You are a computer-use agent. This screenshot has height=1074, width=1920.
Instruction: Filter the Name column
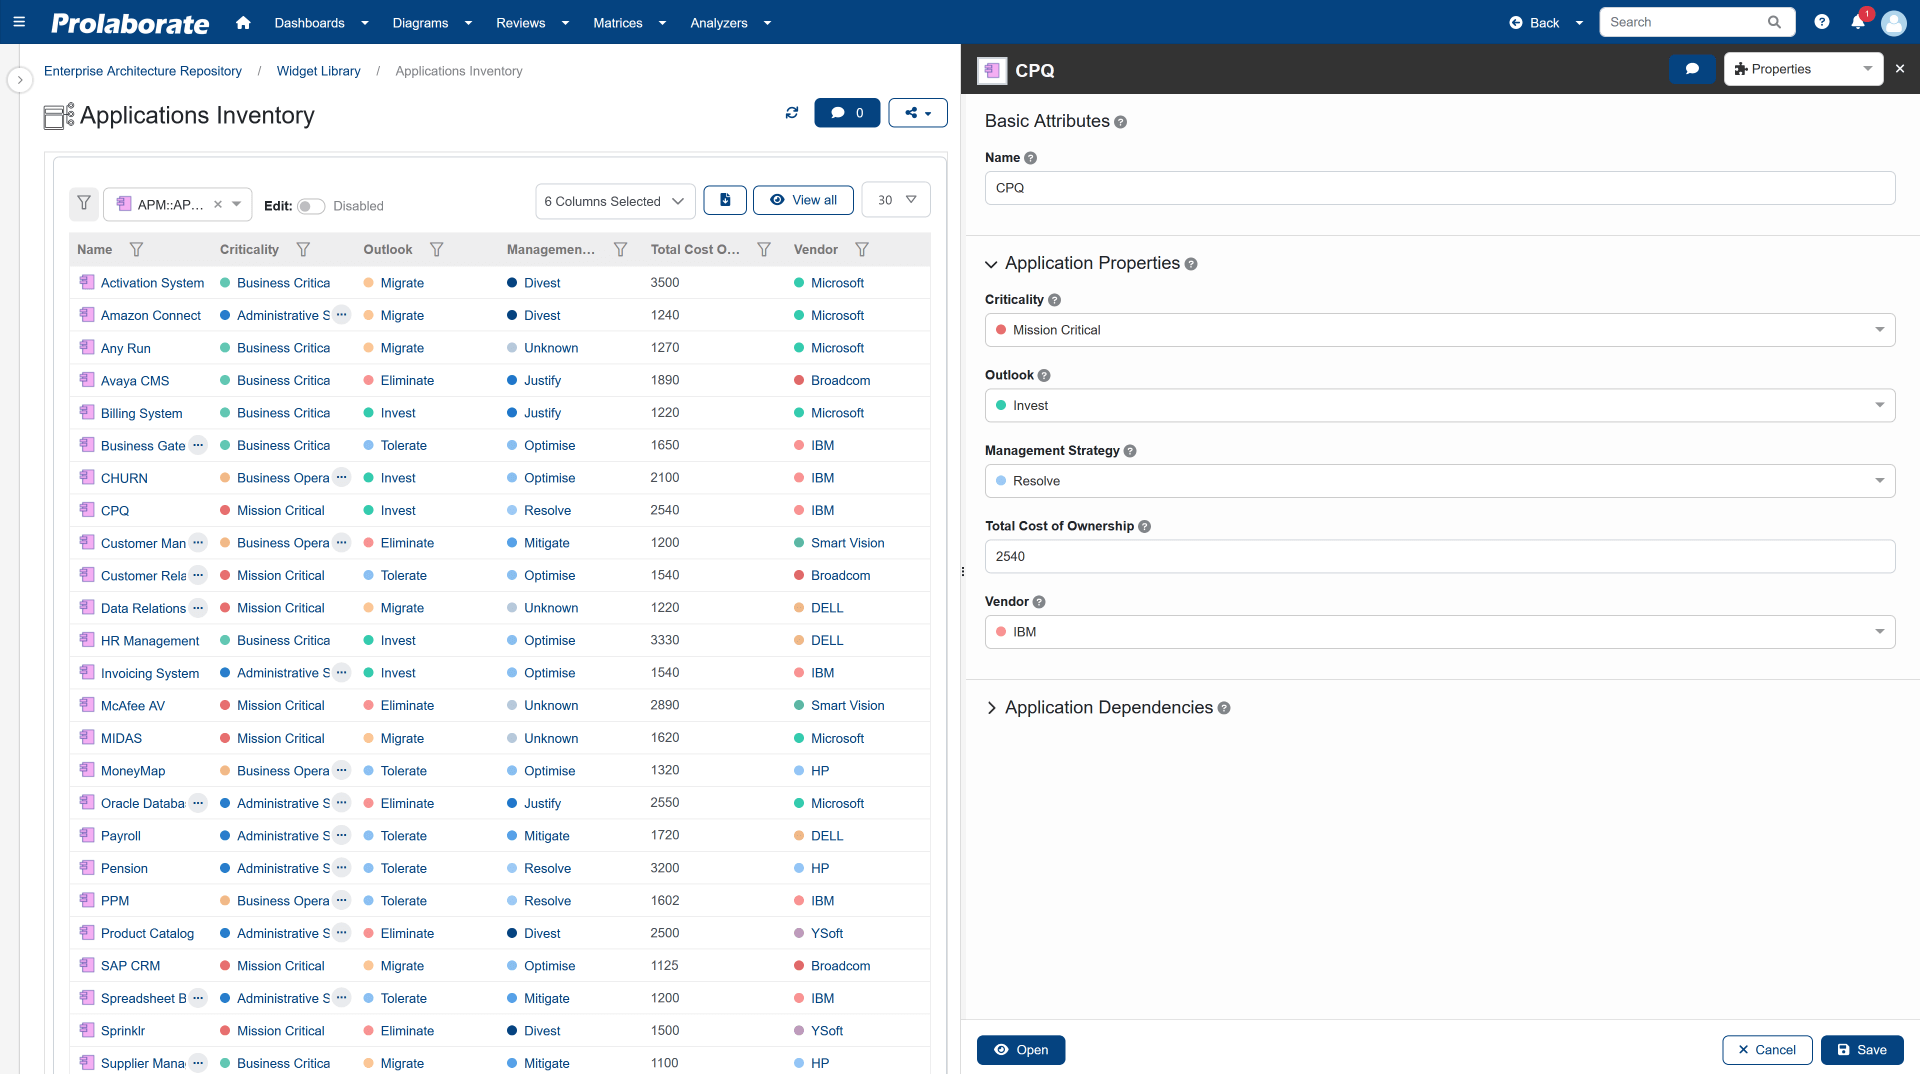point(136,250)
